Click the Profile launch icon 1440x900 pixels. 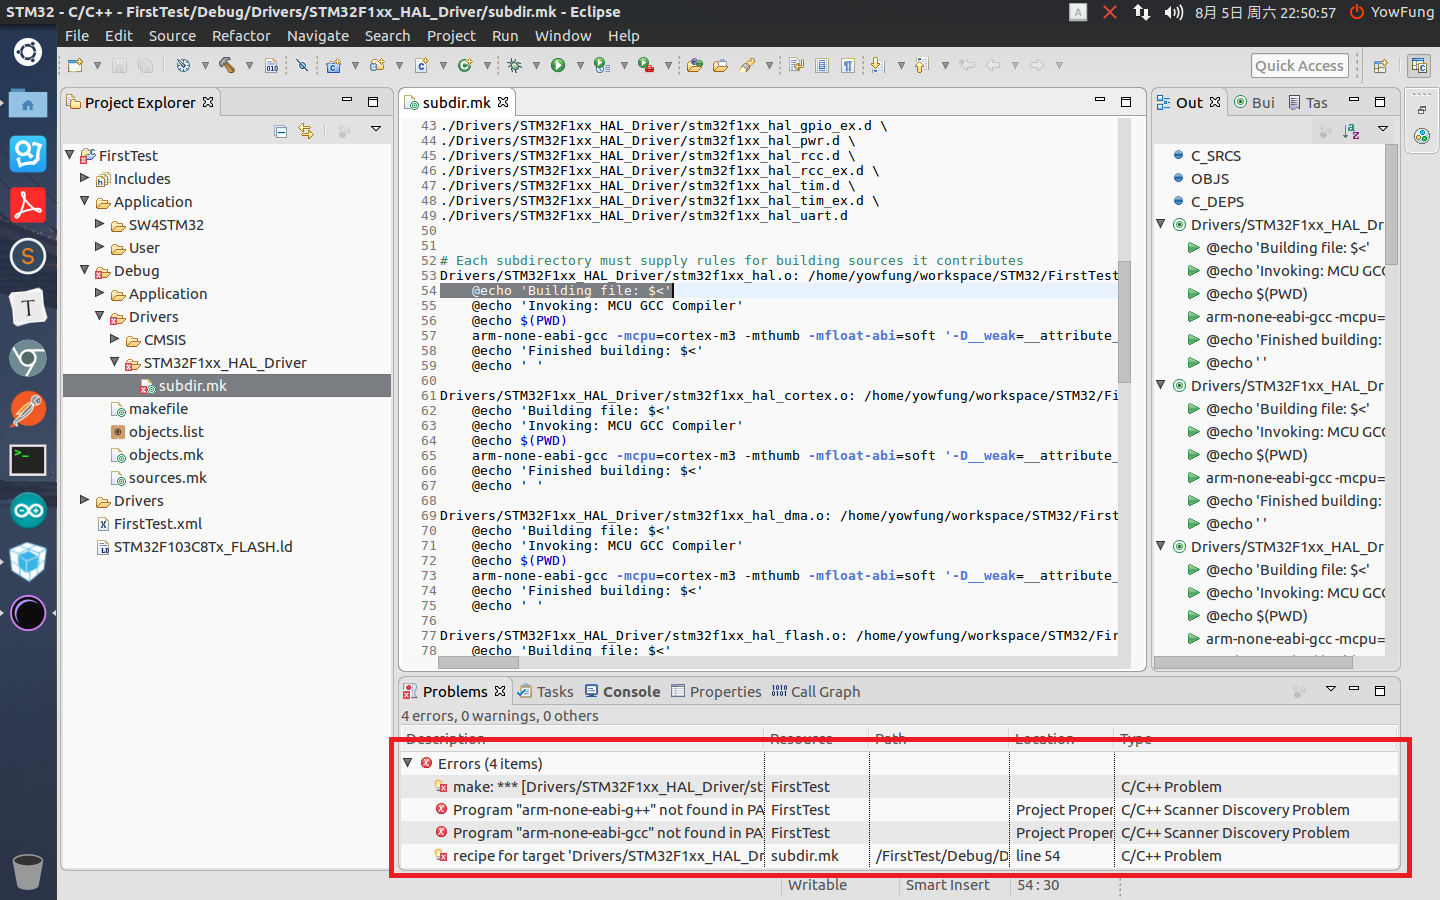click(x=602, y=65)
